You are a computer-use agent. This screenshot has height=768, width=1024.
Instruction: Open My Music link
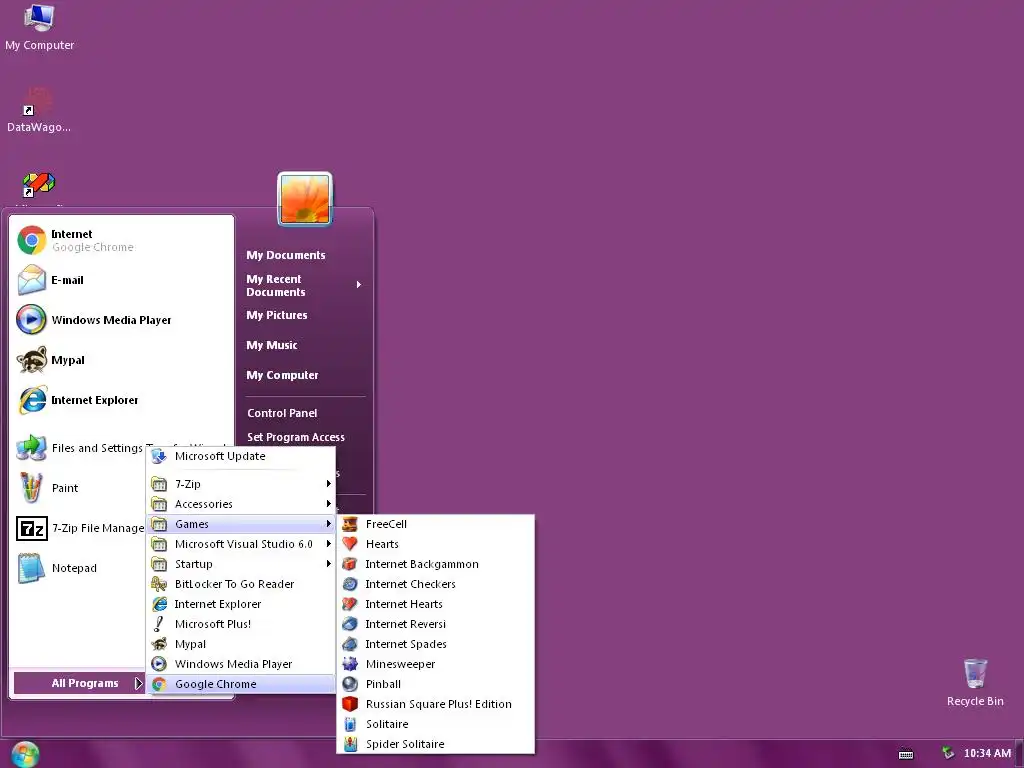point(272,345)
